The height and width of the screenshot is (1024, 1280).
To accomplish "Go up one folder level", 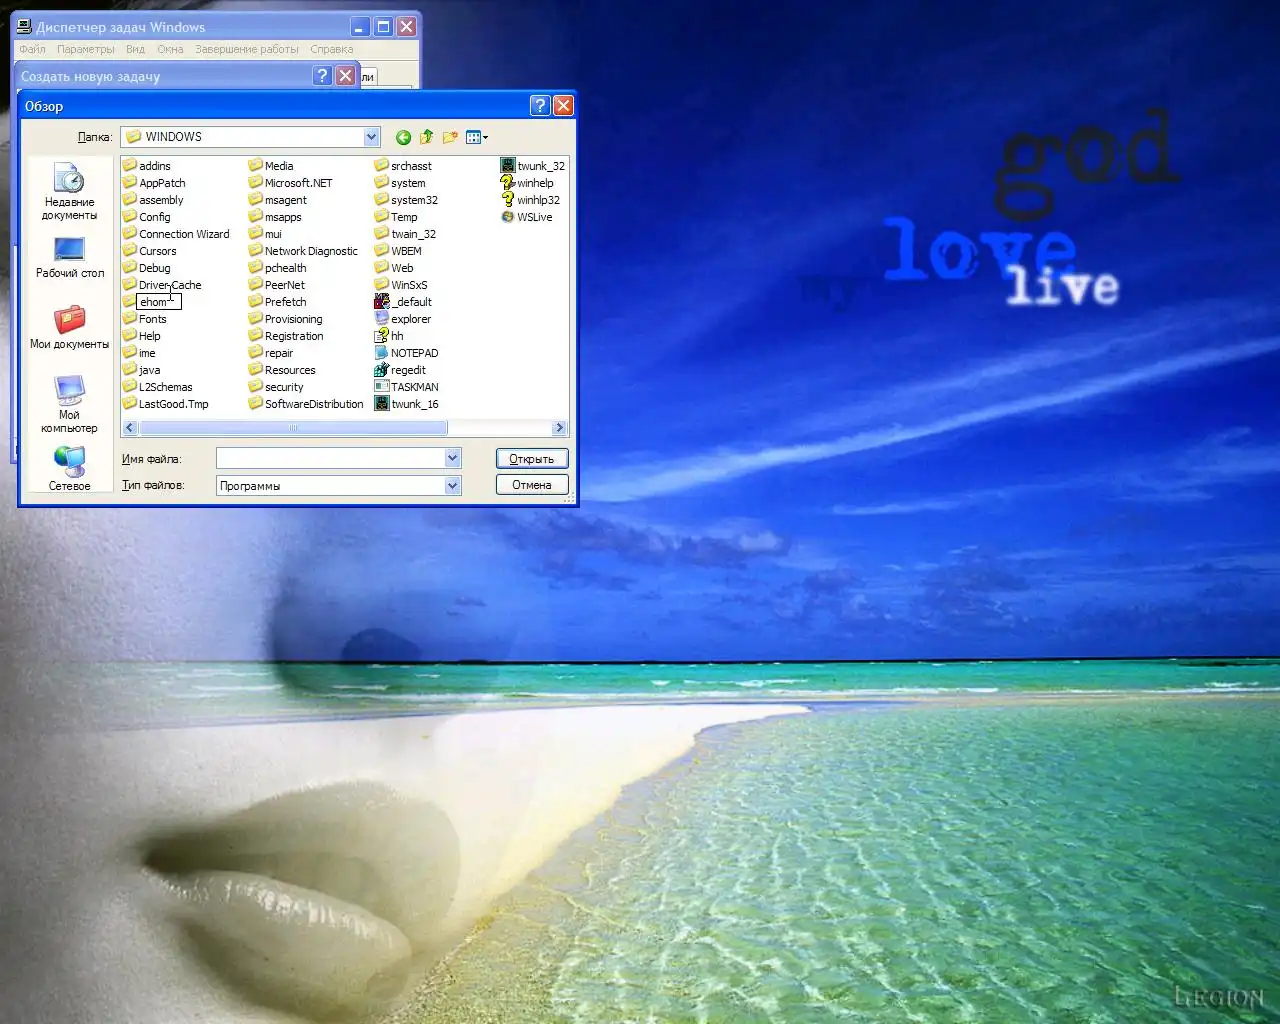I will 427,137.
